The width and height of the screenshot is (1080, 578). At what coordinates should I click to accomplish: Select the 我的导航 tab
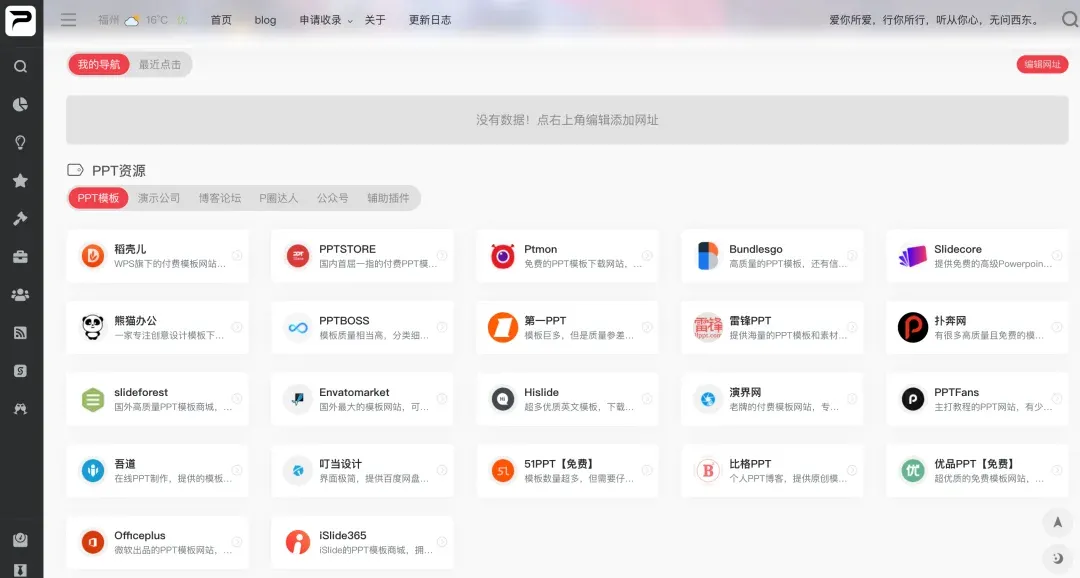point(98,65)
